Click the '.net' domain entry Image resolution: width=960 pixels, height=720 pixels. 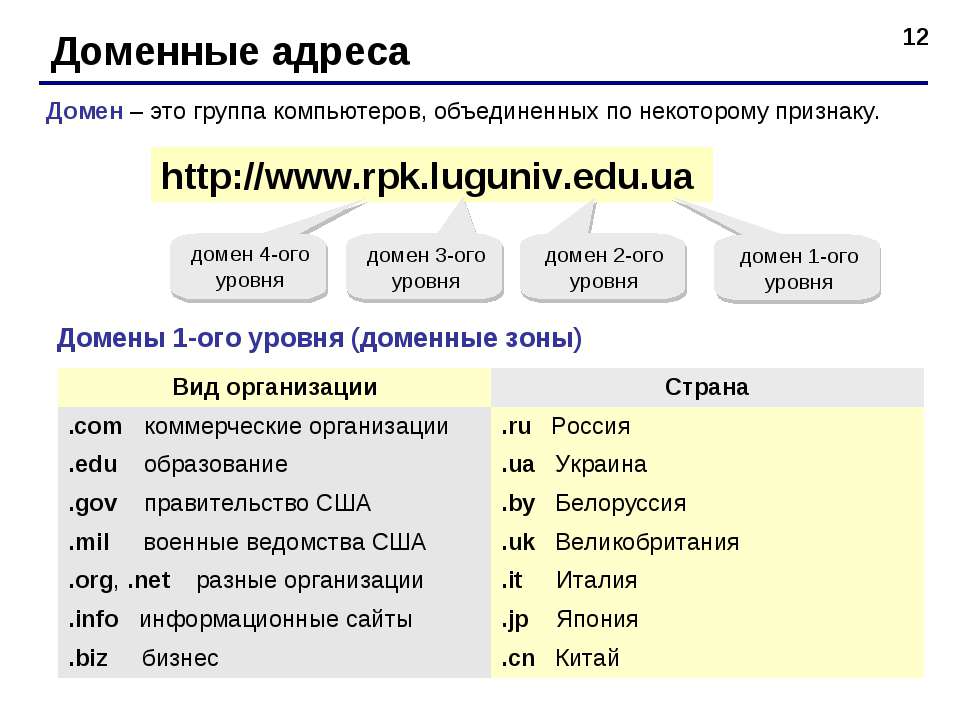point(149,580)
